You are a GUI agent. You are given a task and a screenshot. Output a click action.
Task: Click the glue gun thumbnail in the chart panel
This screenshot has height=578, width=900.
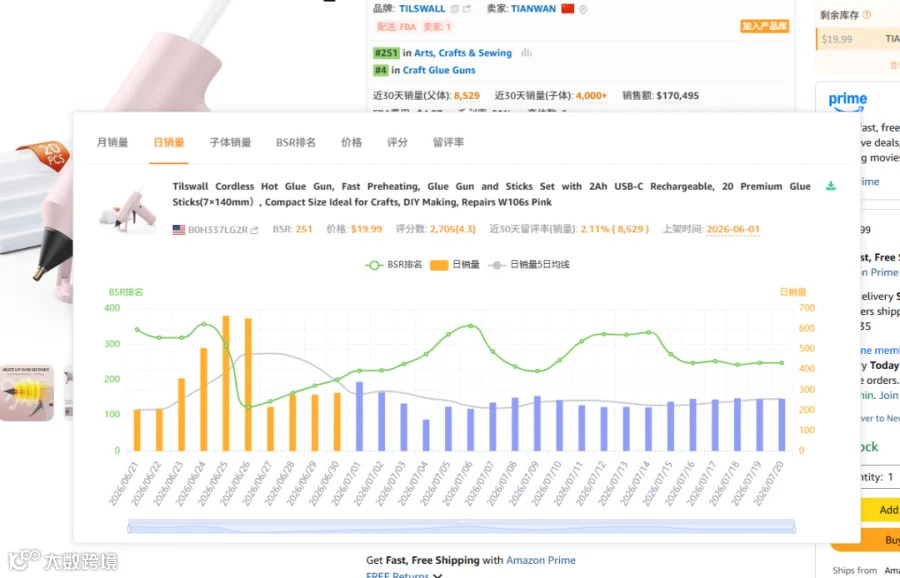pyautogui.click(x=129, y=209)
